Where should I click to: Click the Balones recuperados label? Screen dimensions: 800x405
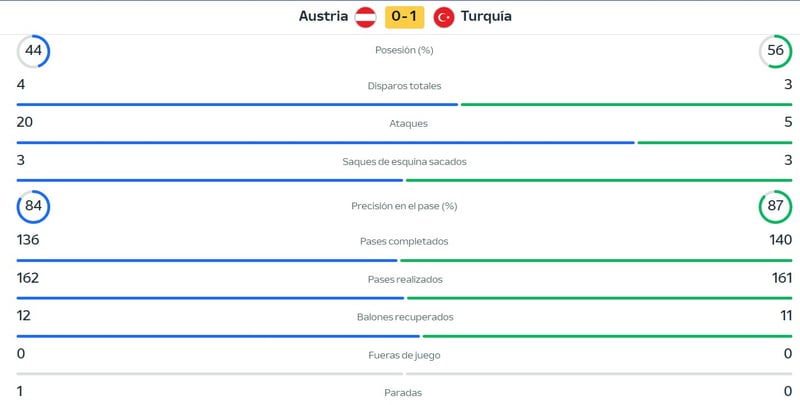404,317
